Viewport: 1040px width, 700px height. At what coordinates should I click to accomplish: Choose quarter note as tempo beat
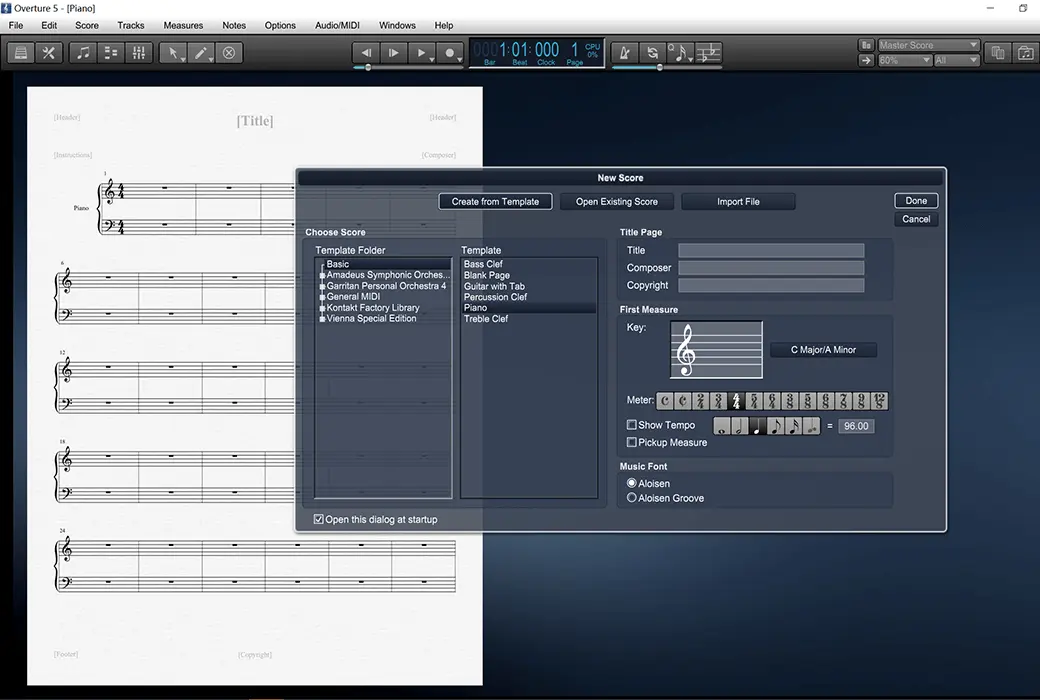tap(758, 426)
